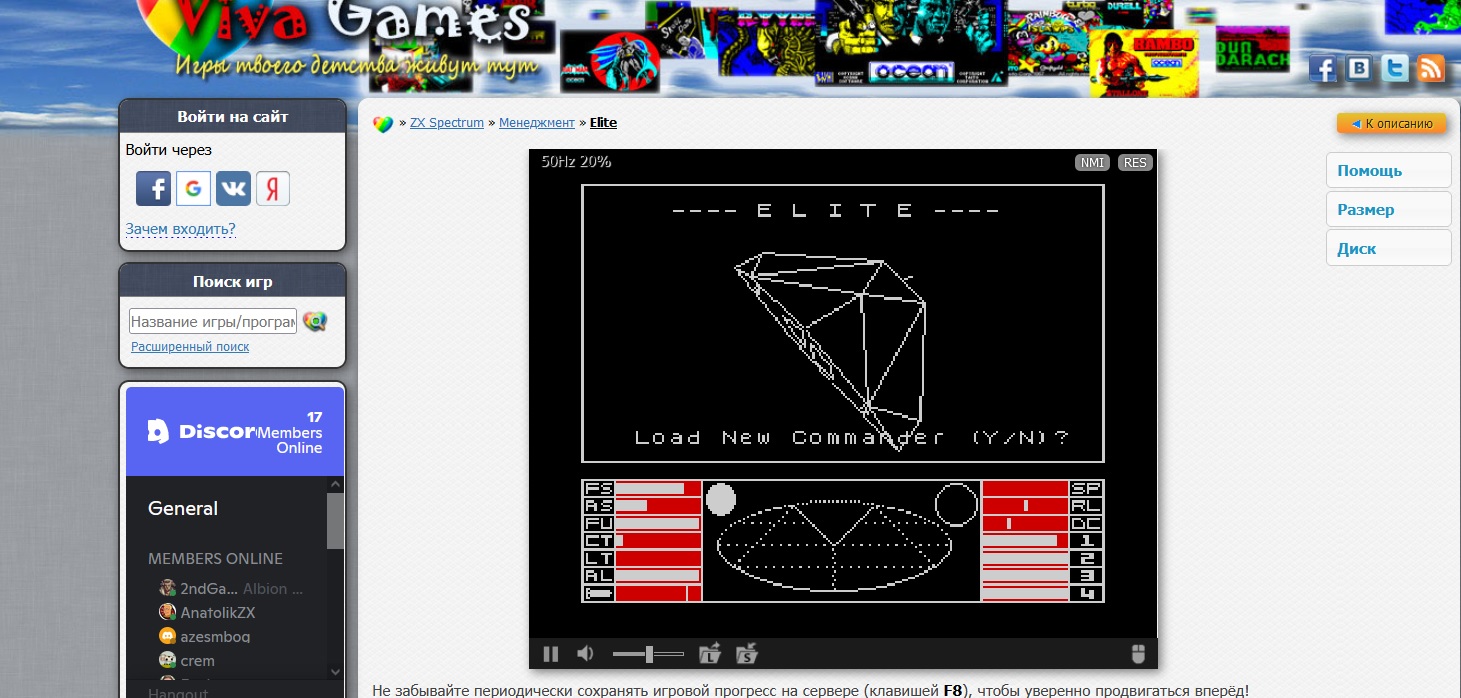
Task: Click the 'Elite' breadcrumb link
Action: [x=603, y=123]
